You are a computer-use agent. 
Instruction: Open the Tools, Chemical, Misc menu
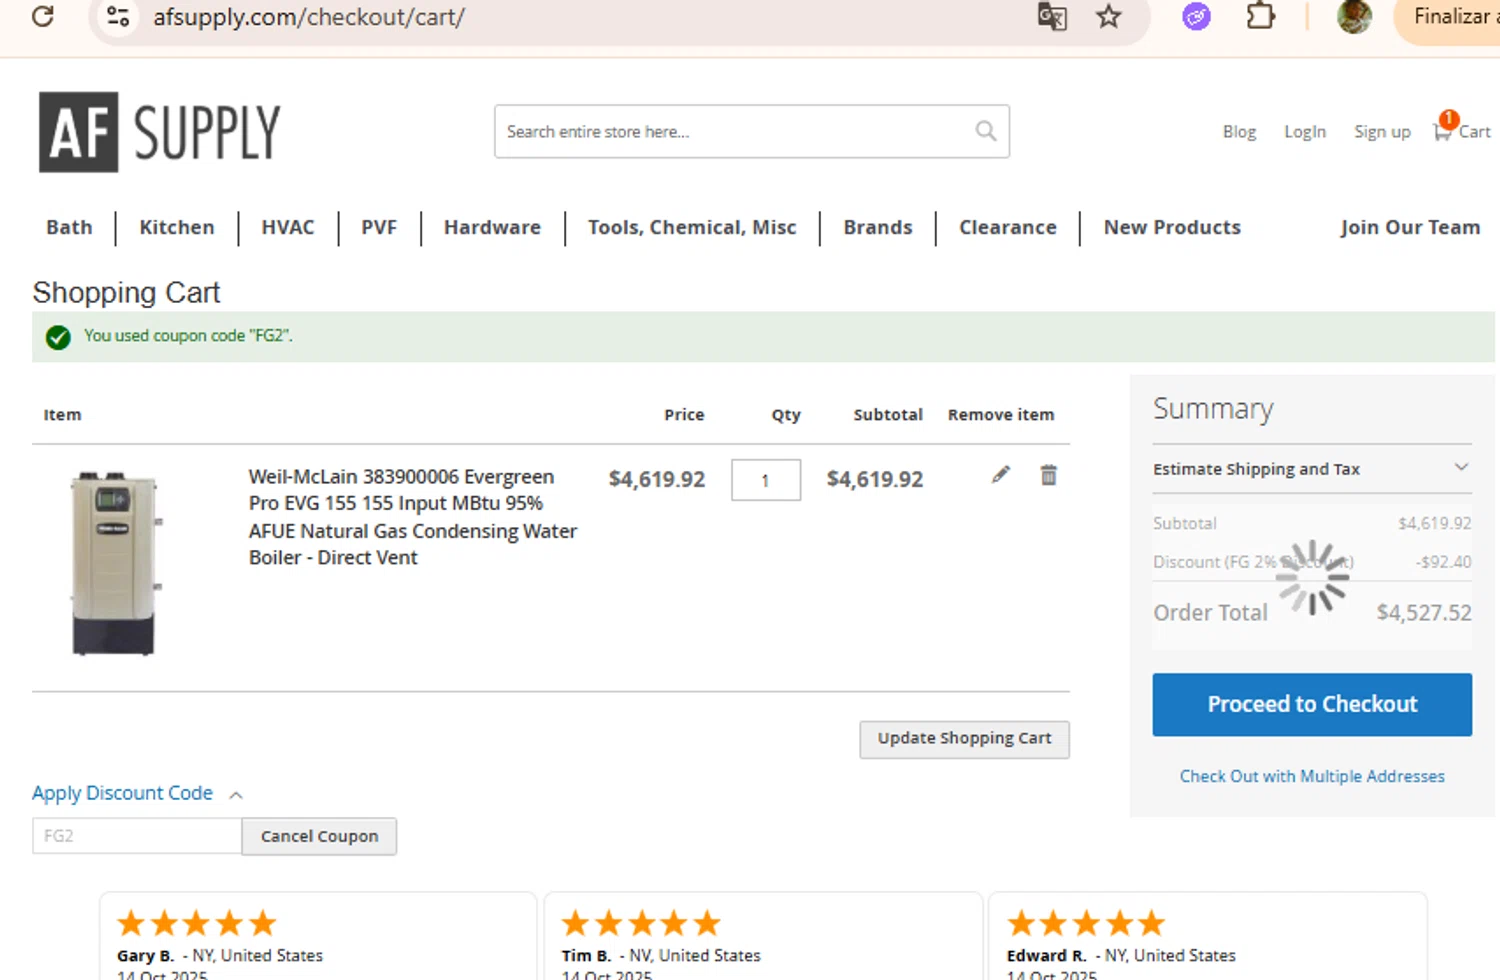(692, 228)
